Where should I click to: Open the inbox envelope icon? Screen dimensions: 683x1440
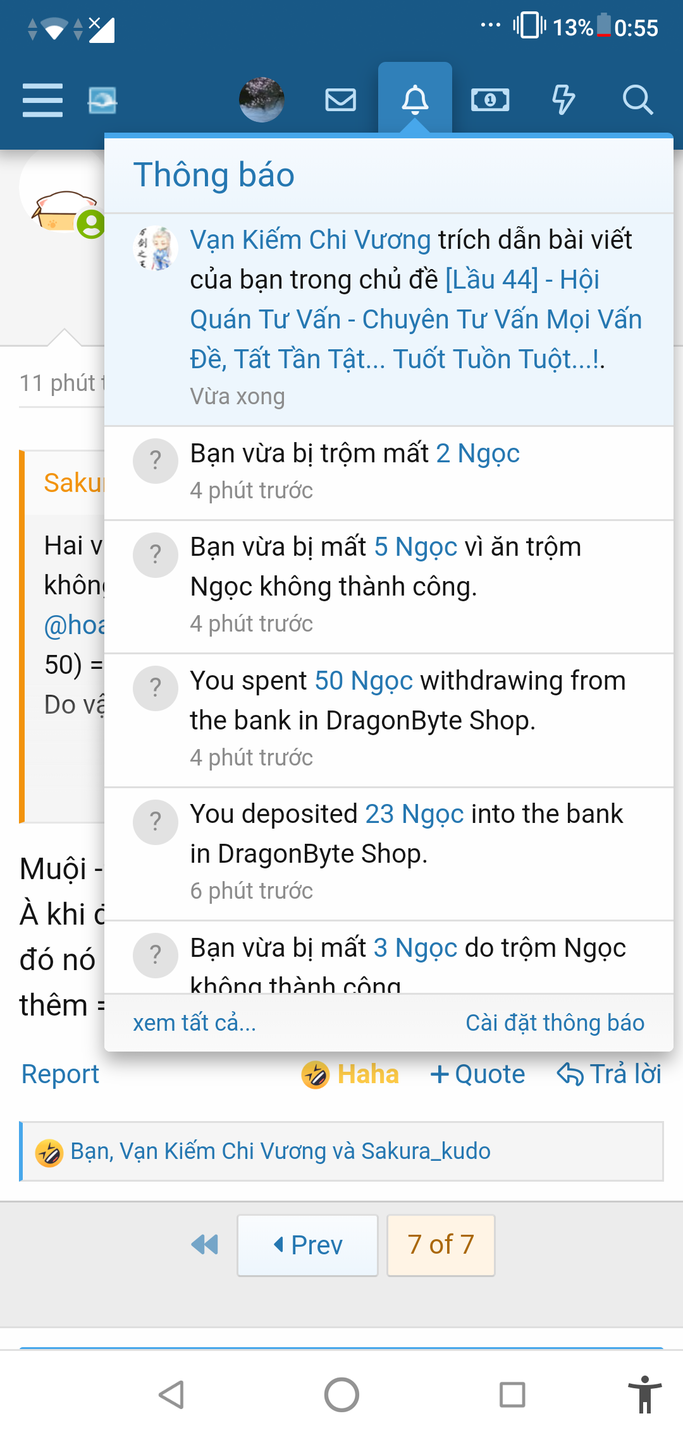341,100
